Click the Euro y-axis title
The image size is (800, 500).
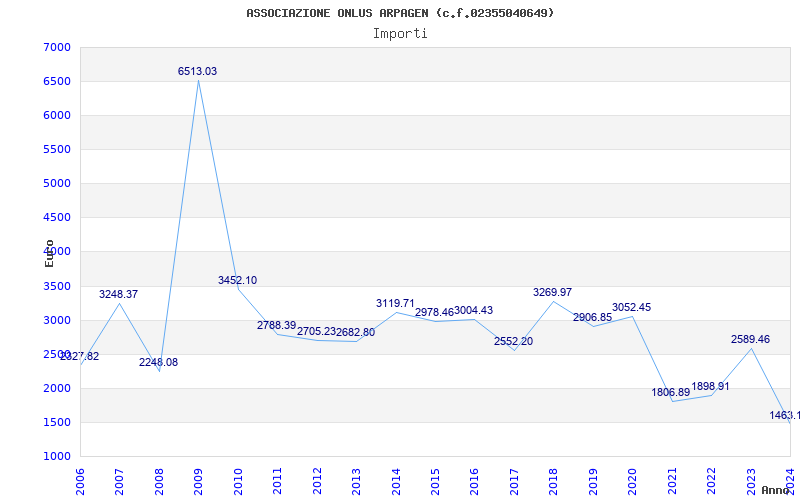49,253
